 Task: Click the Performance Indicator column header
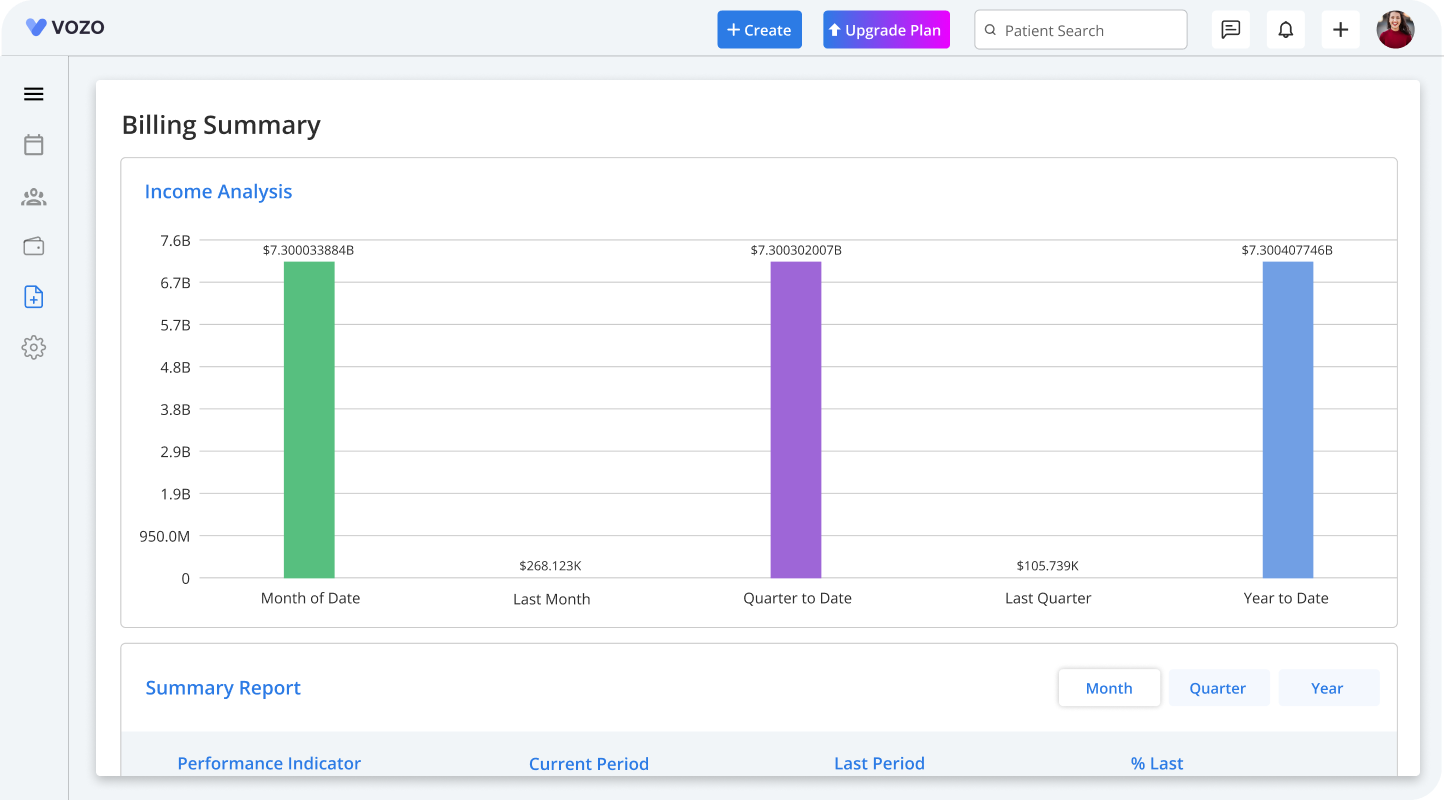pyautogui.click(x=269, y=763)
